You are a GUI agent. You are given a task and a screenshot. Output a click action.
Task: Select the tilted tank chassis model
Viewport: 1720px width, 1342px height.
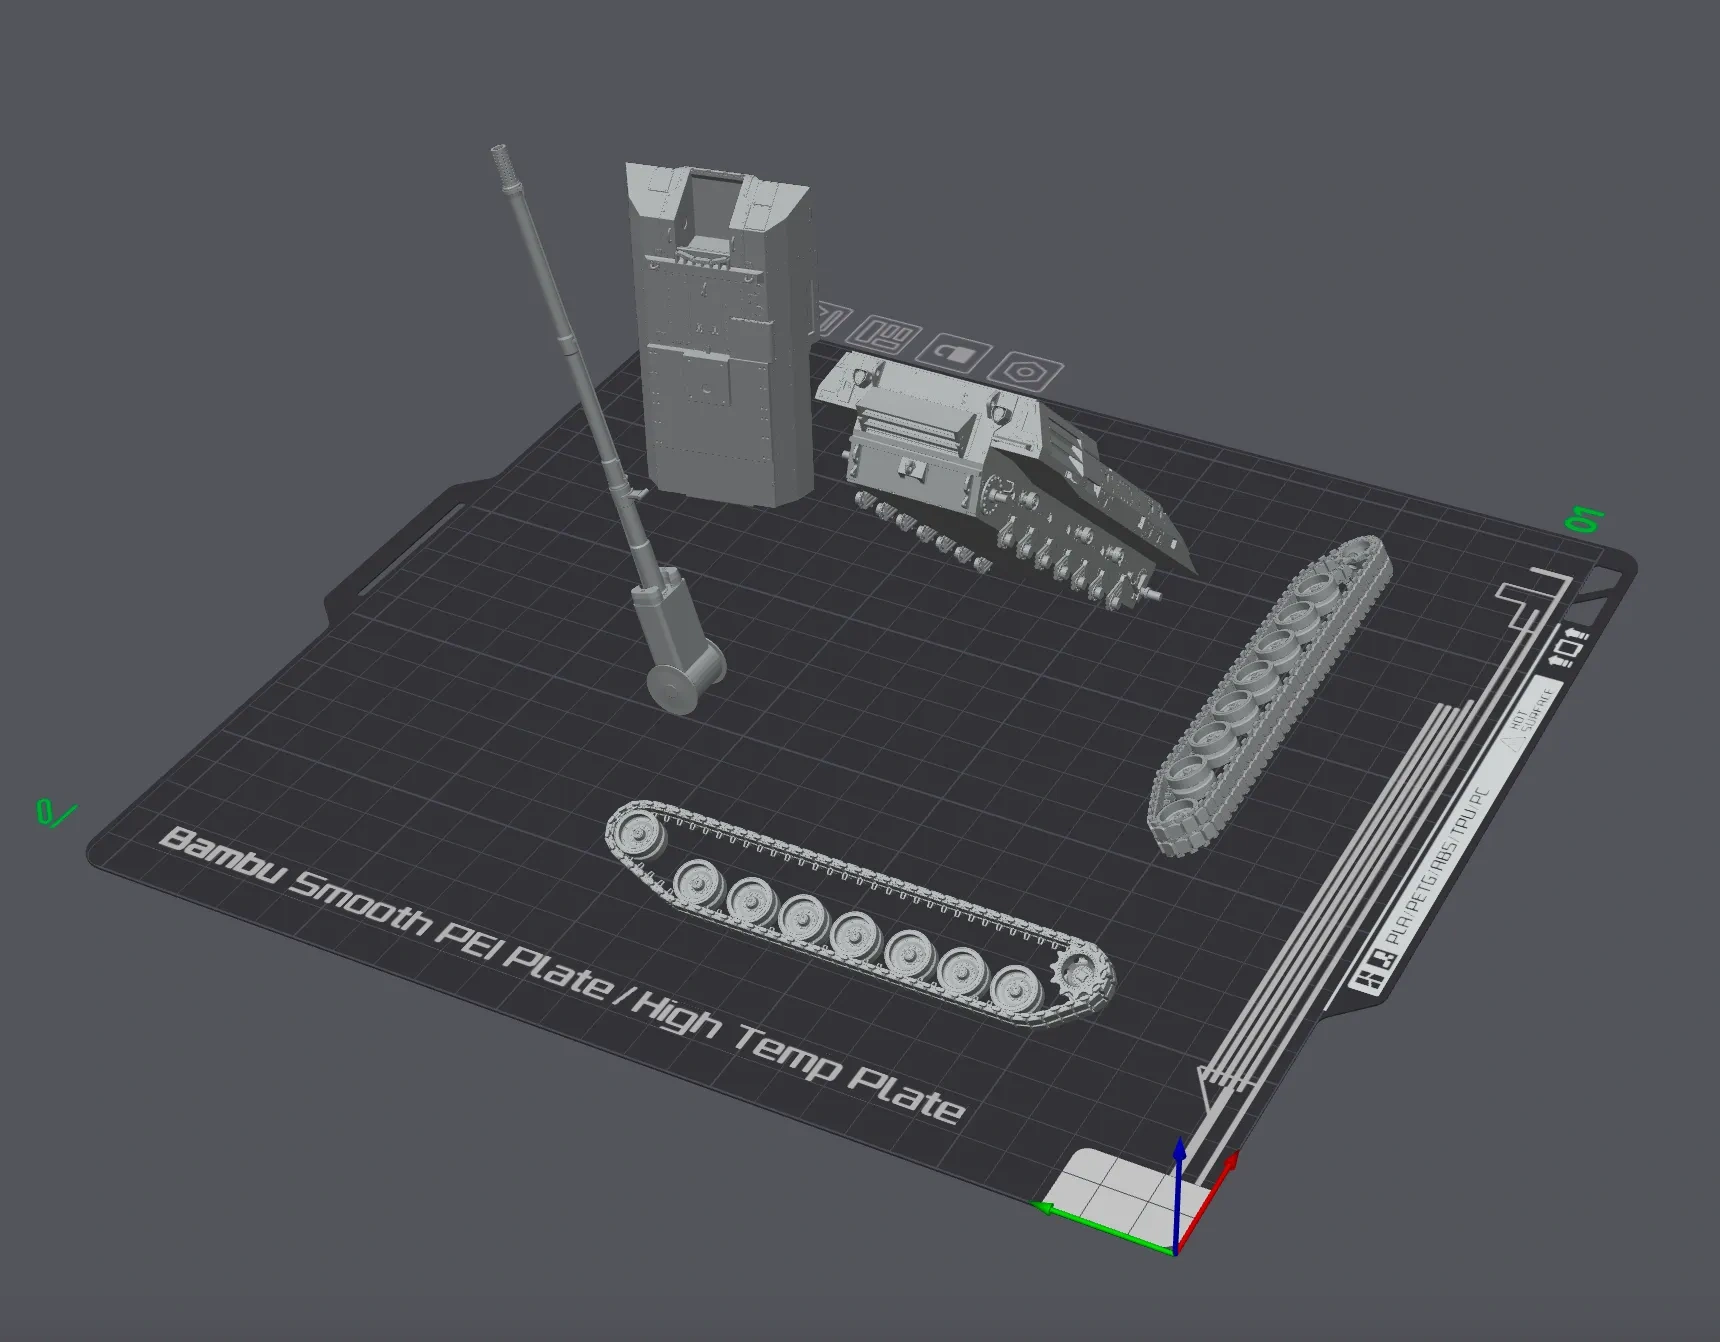tap(1000, 477)
